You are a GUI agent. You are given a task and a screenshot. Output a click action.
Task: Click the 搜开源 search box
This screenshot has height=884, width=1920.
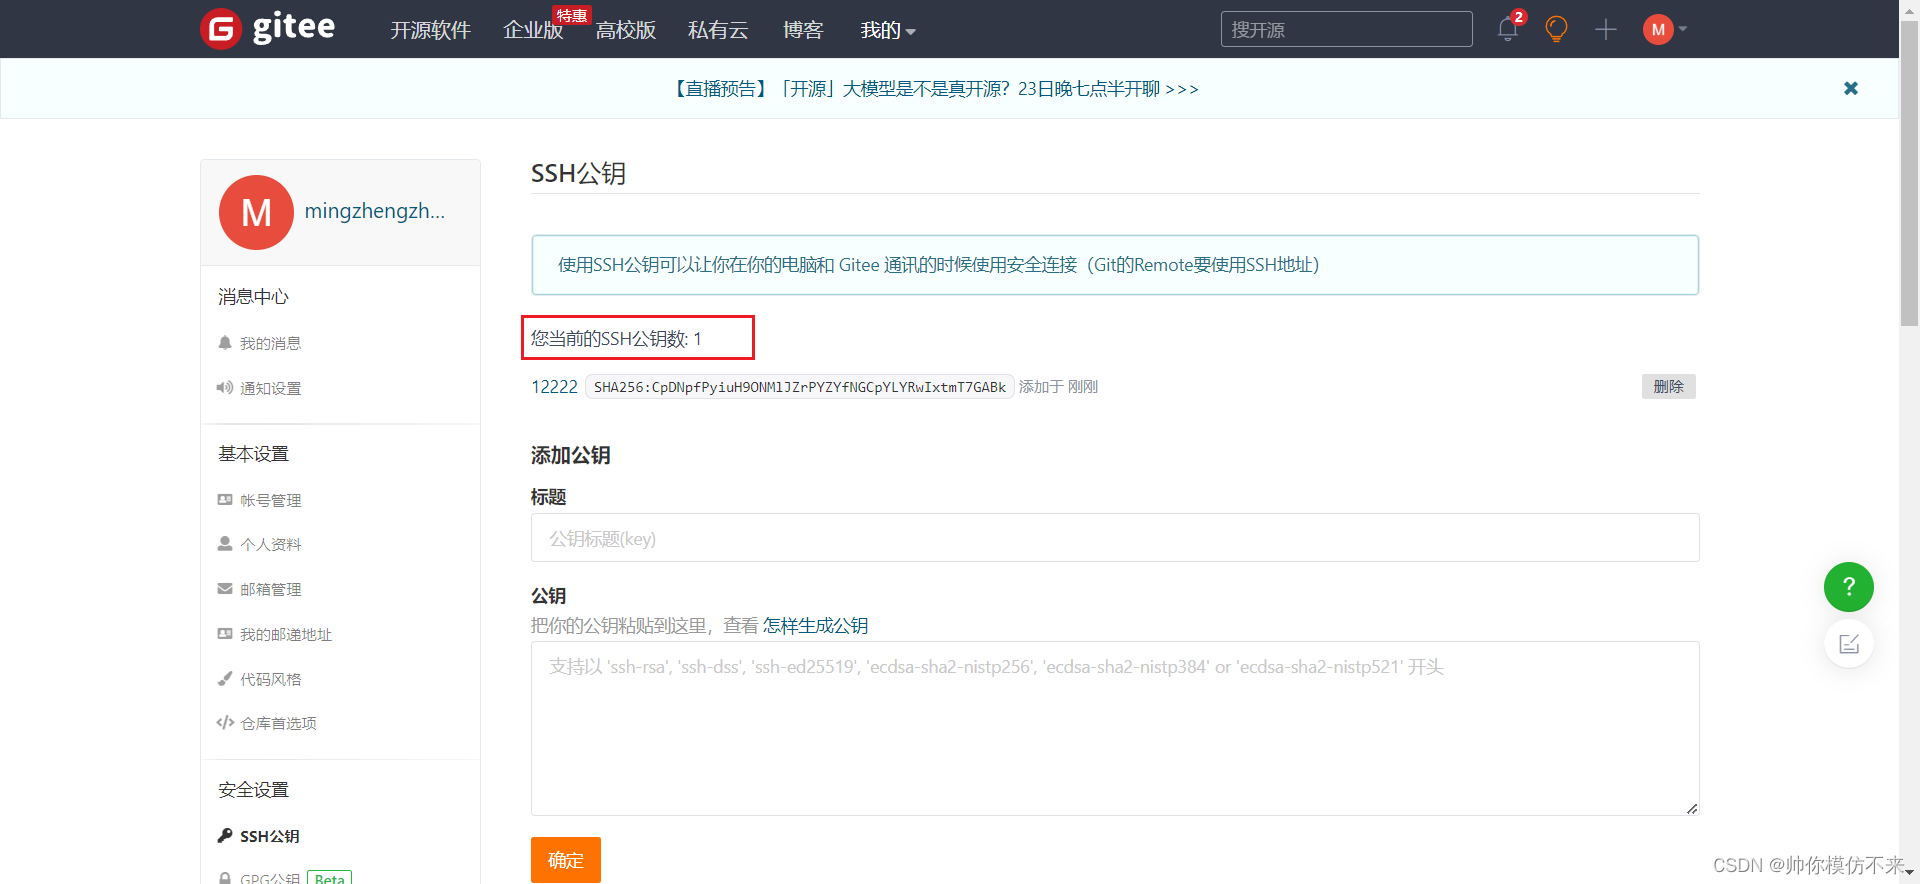(1346, 29)
